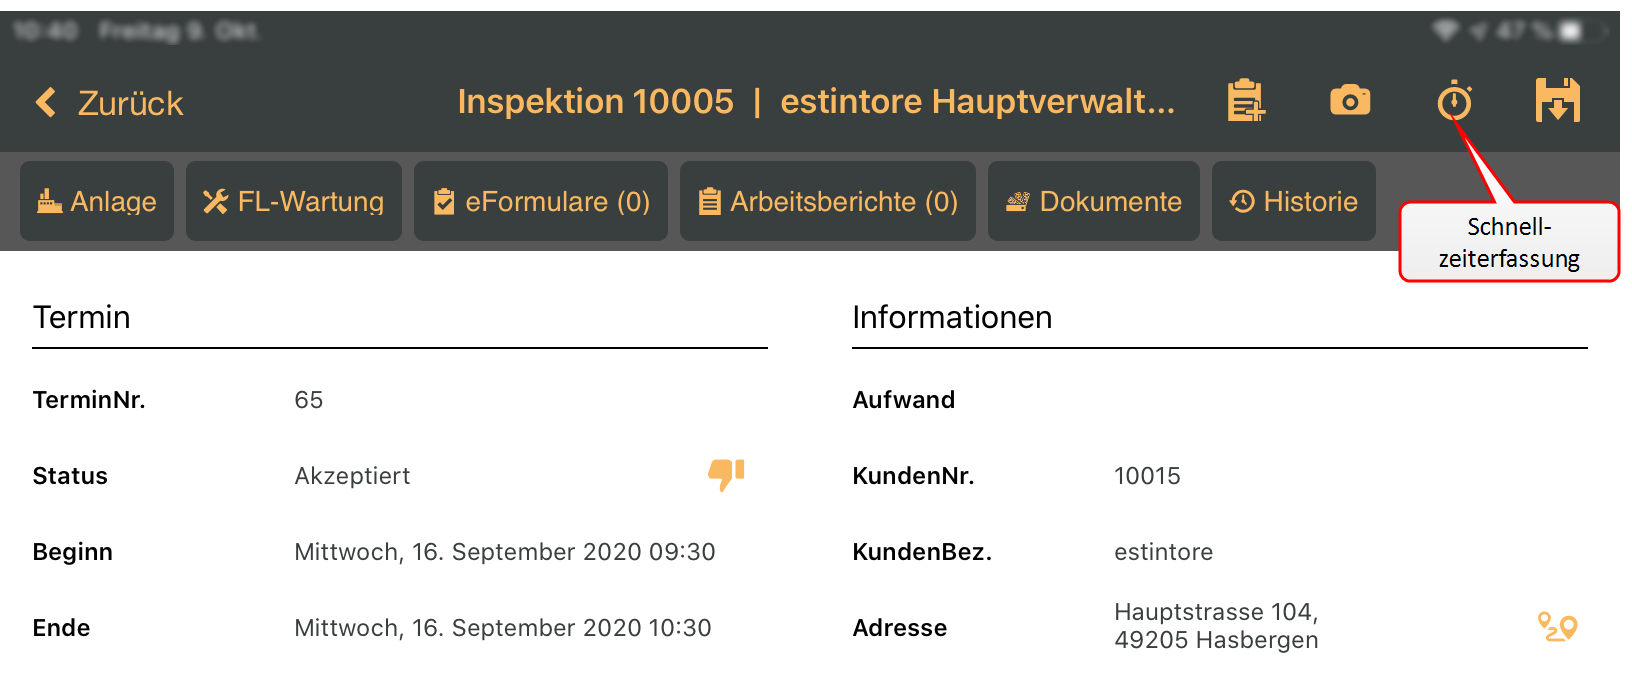Switch to the FL-Wartung tab
This screenshot has height=677, width=1632.
click(x=294, y=201)
